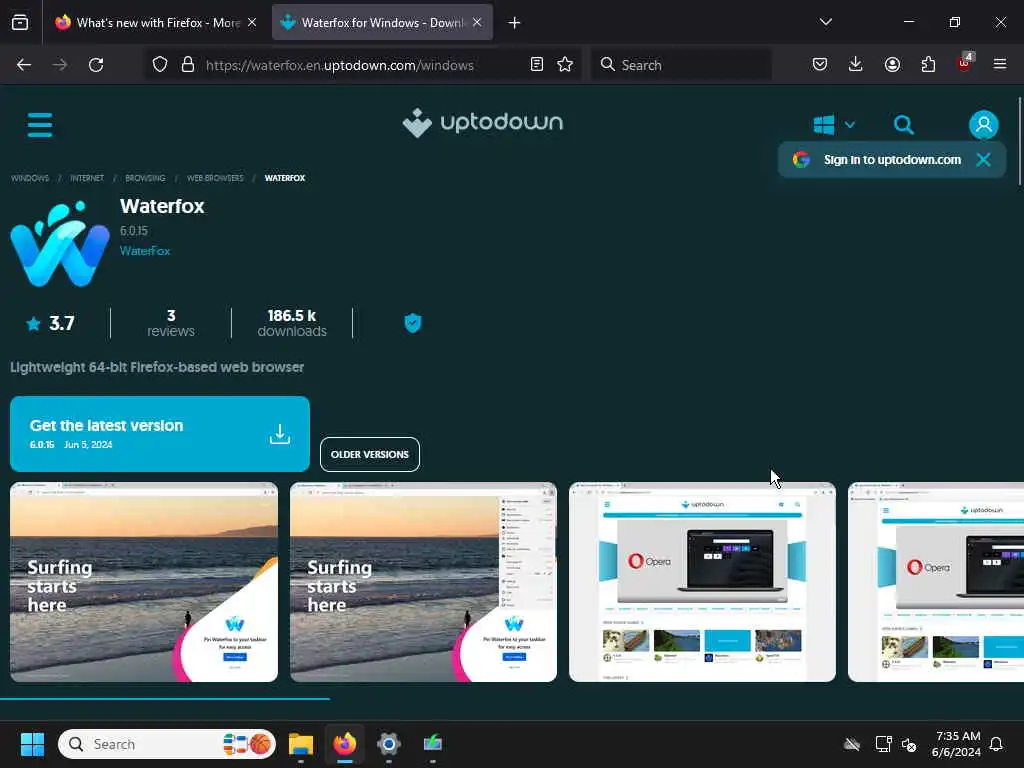Reload the current page
This screenshot has width=1024, height=768.
[x=96, y=65]
